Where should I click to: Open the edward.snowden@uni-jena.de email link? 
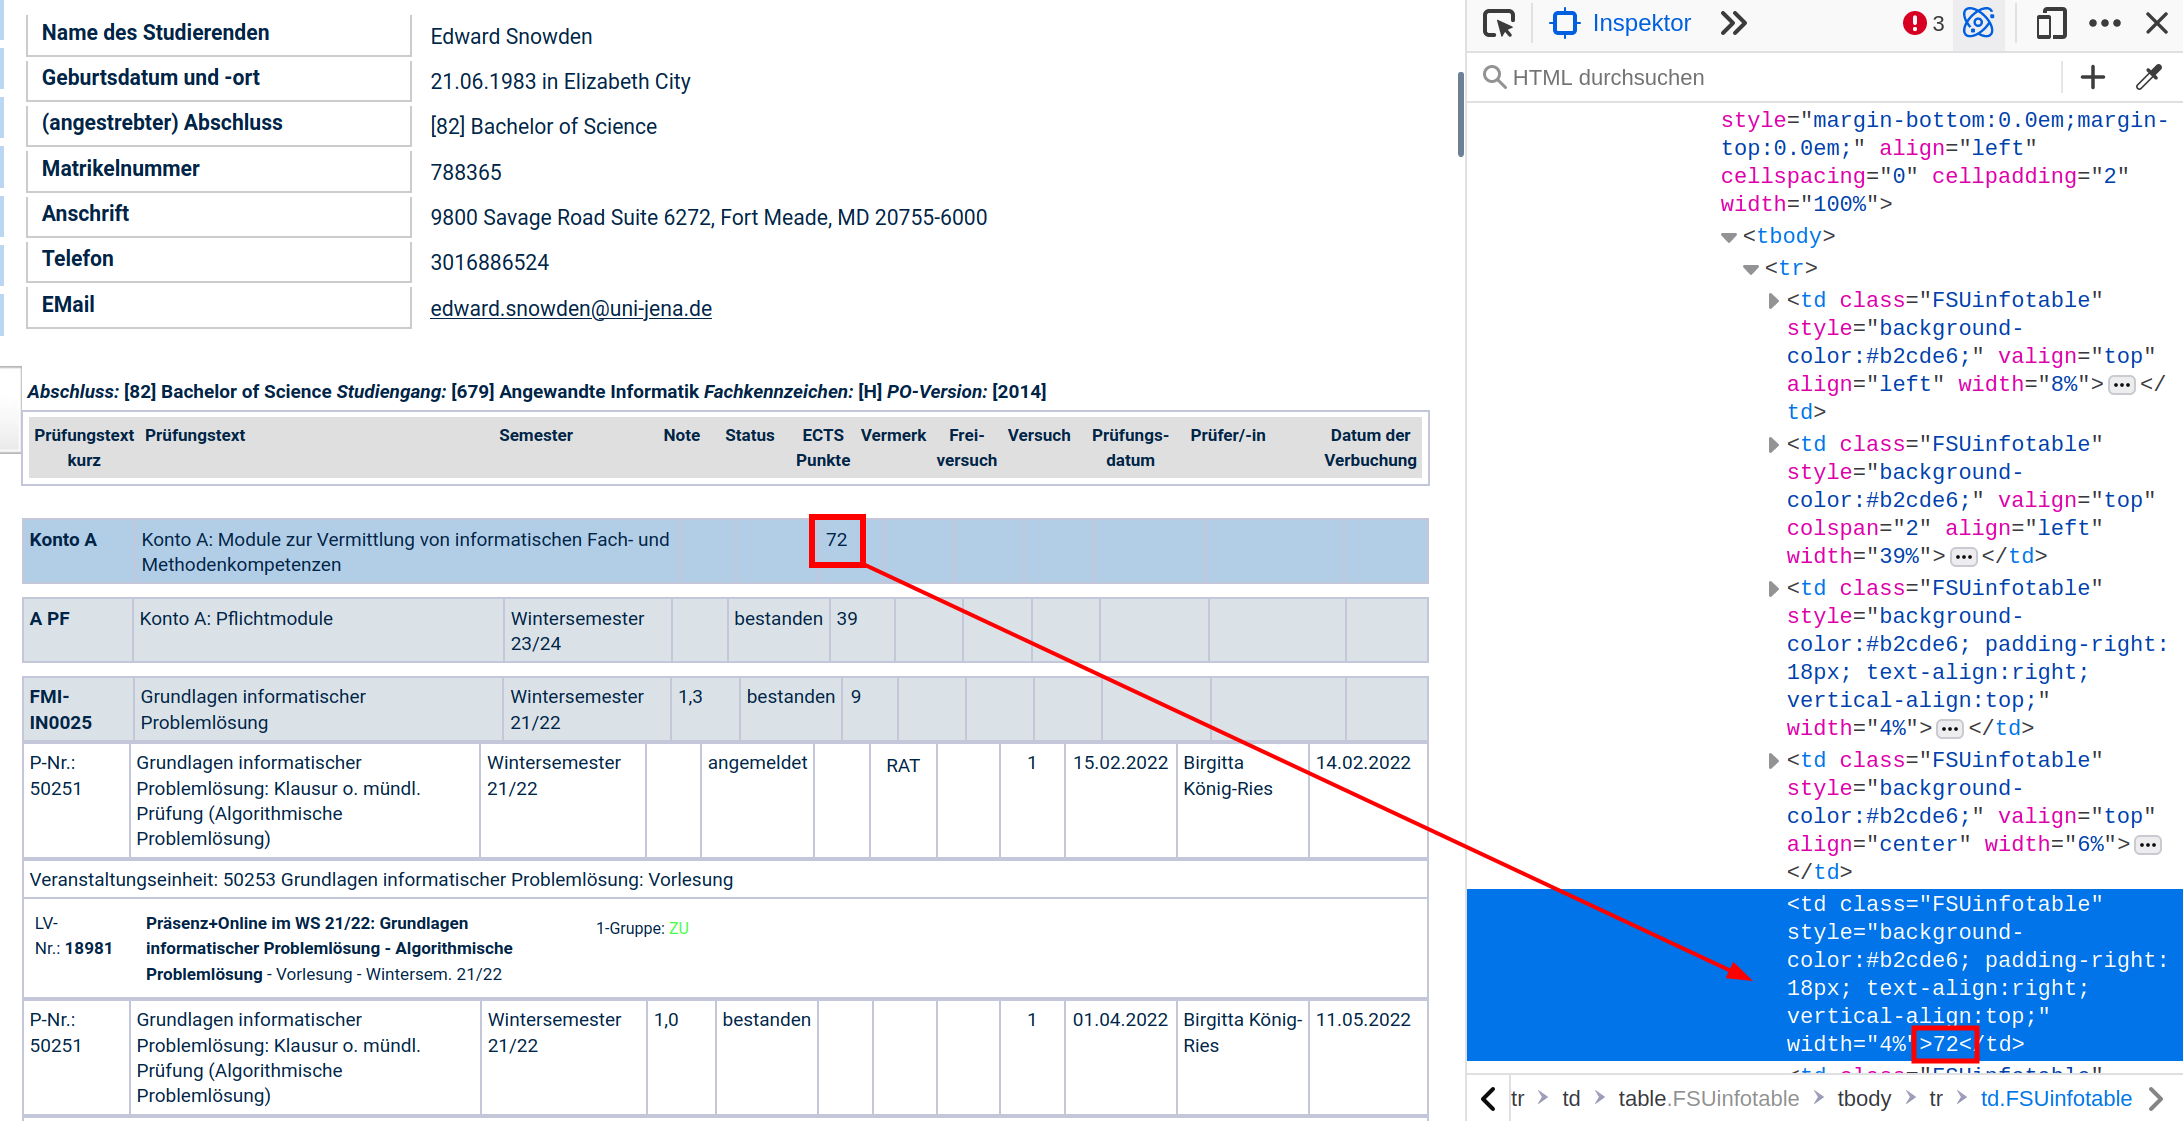tap(571, 308)
